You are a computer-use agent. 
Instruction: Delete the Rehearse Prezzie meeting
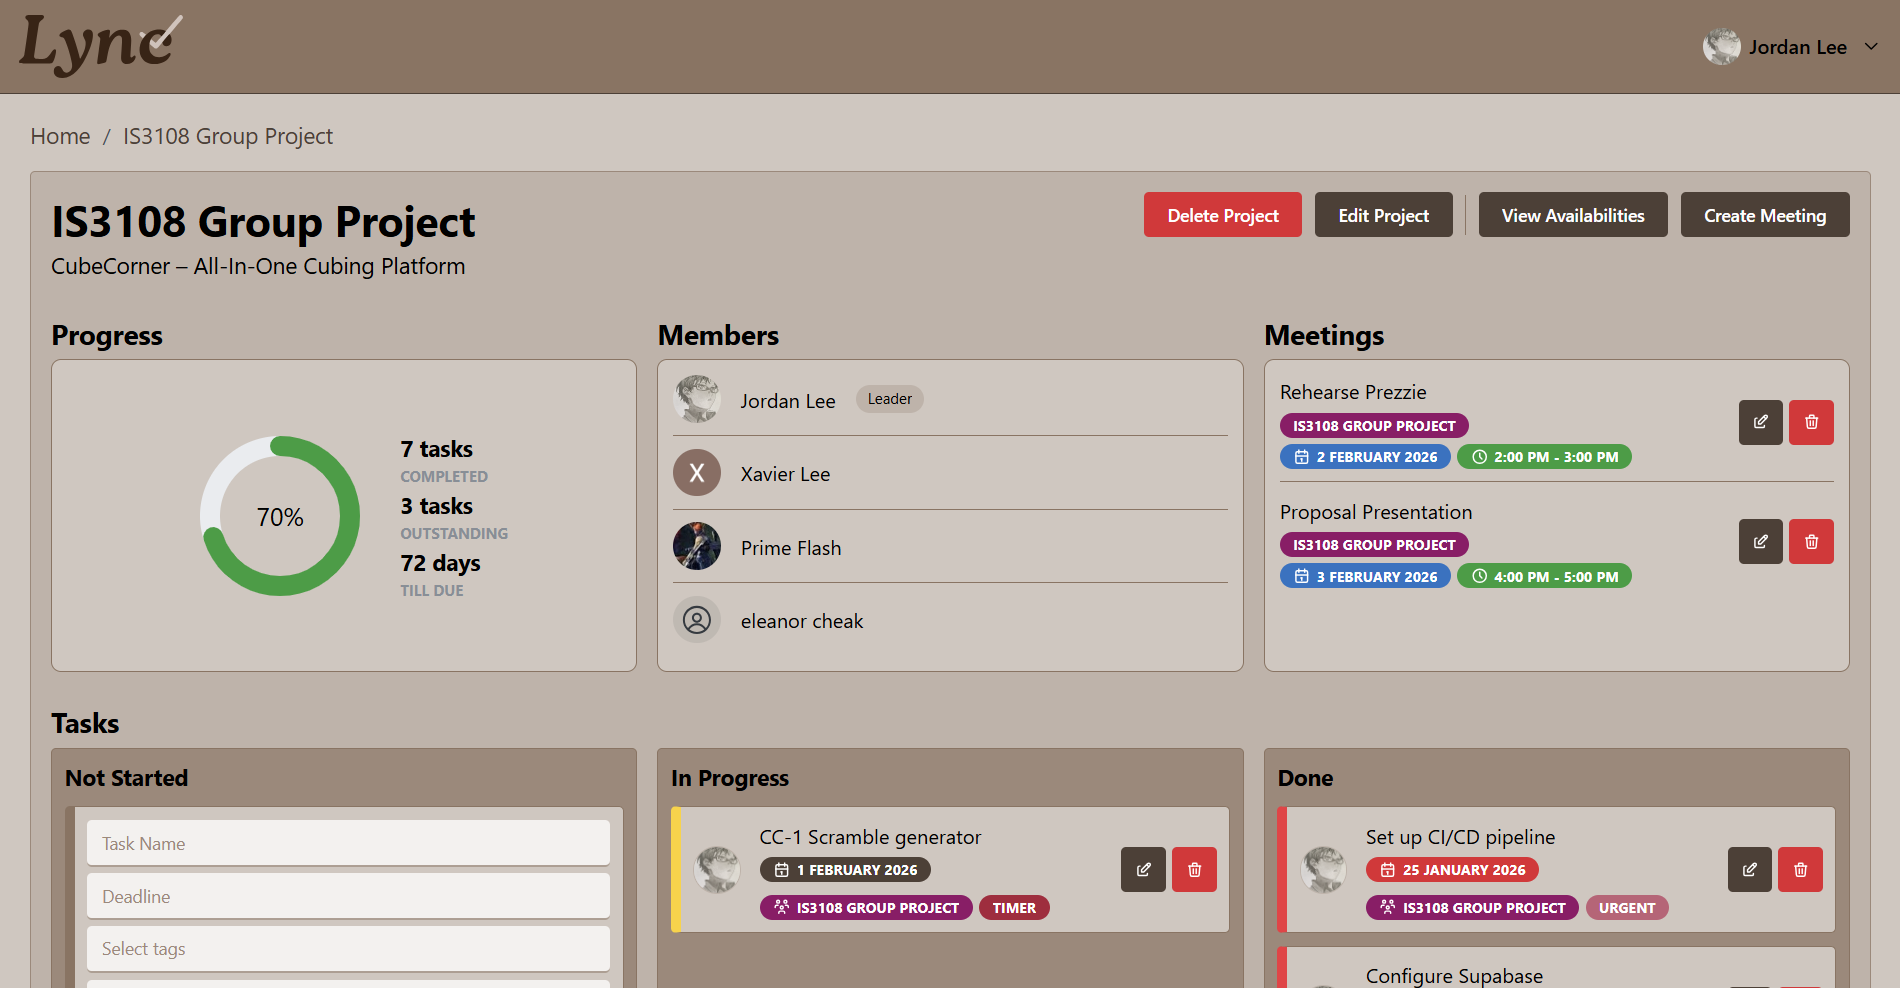pyautogui.click(x=1811, y=422)
